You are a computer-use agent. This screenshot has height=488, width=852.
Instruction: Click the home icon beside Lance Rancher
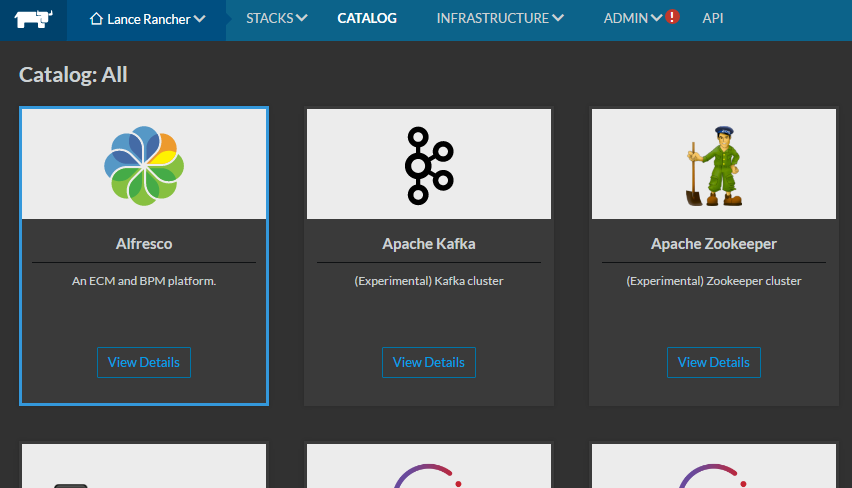pos(96,19)
